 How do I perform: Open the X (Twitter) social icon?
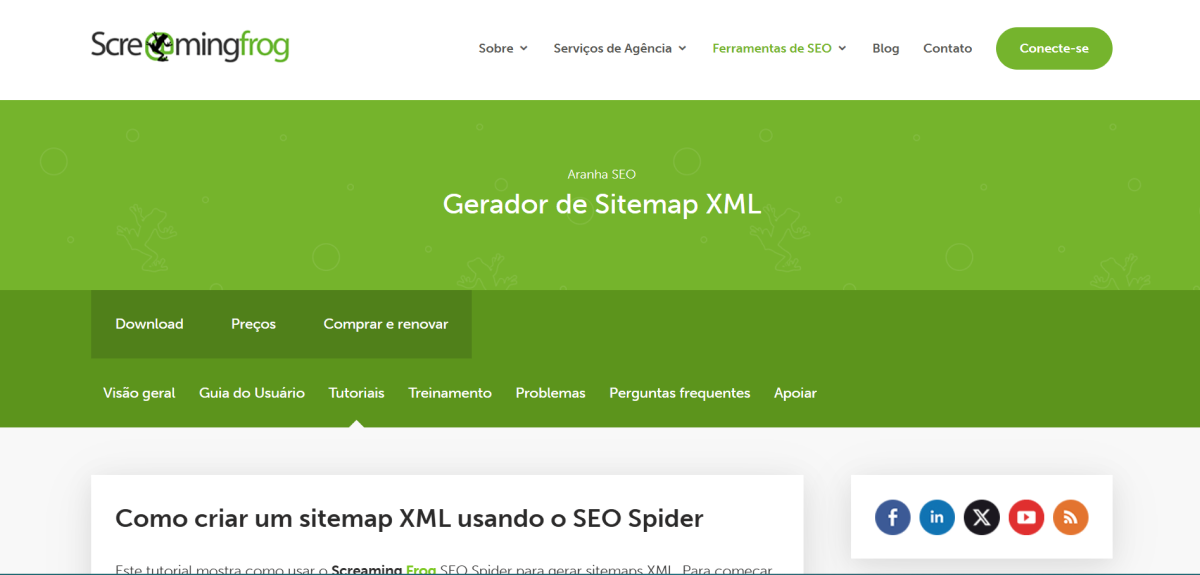point(982,517)
